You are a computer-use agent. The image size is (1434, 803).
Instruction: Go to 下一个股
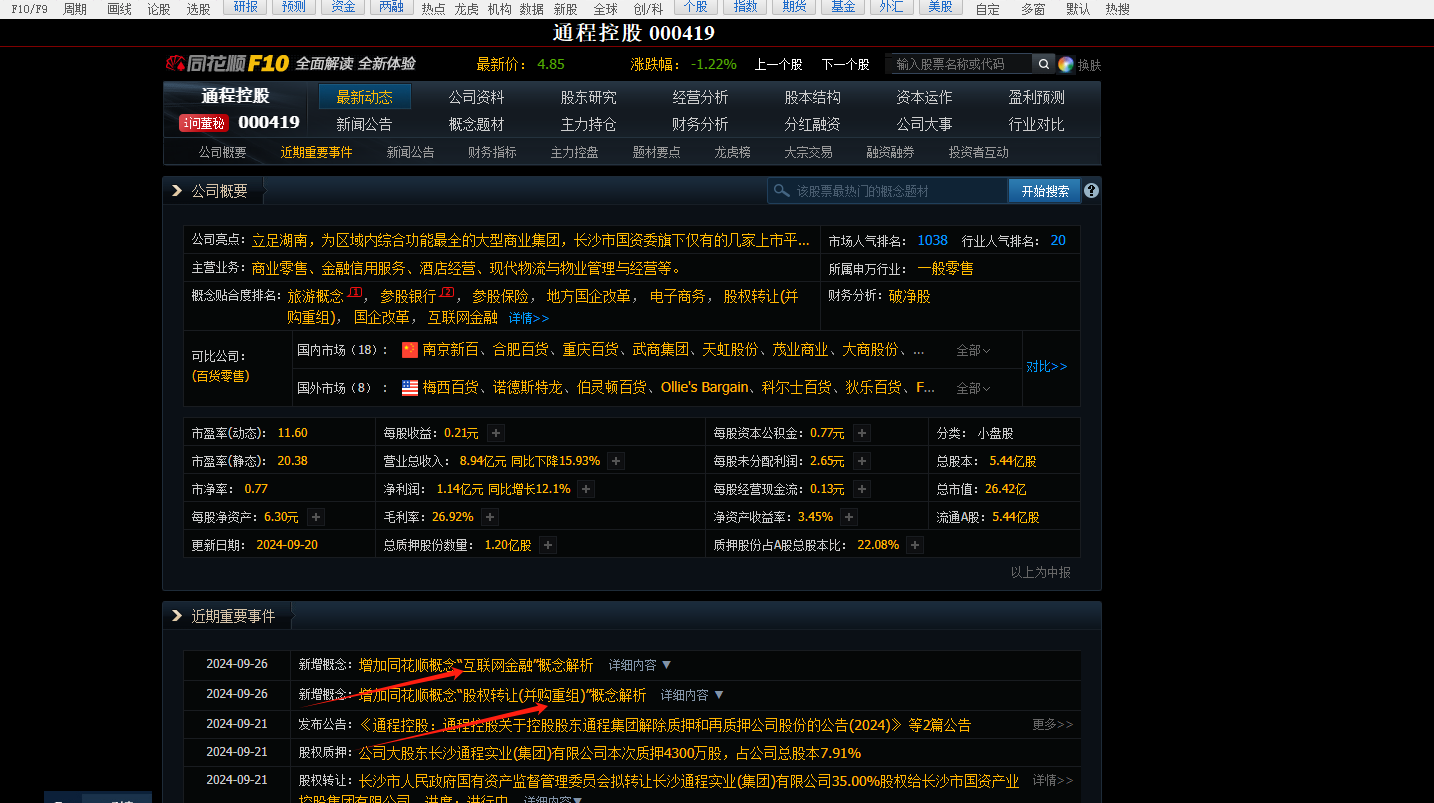(x=845, y=64)
